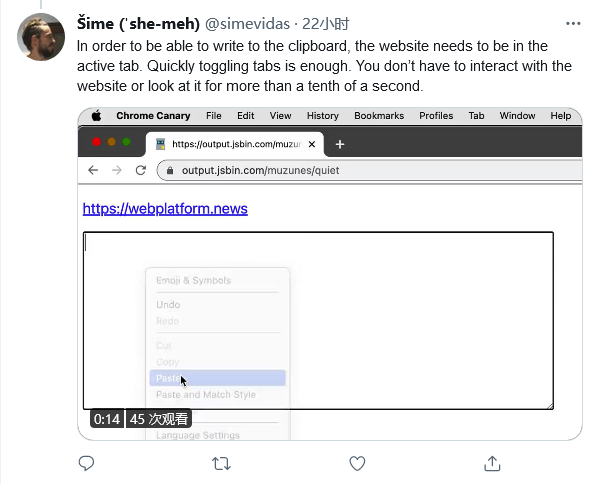Open the @simevidas handle link
This screenshot has width=598, height=484.
pyautogui.click(x=247, y=24)
